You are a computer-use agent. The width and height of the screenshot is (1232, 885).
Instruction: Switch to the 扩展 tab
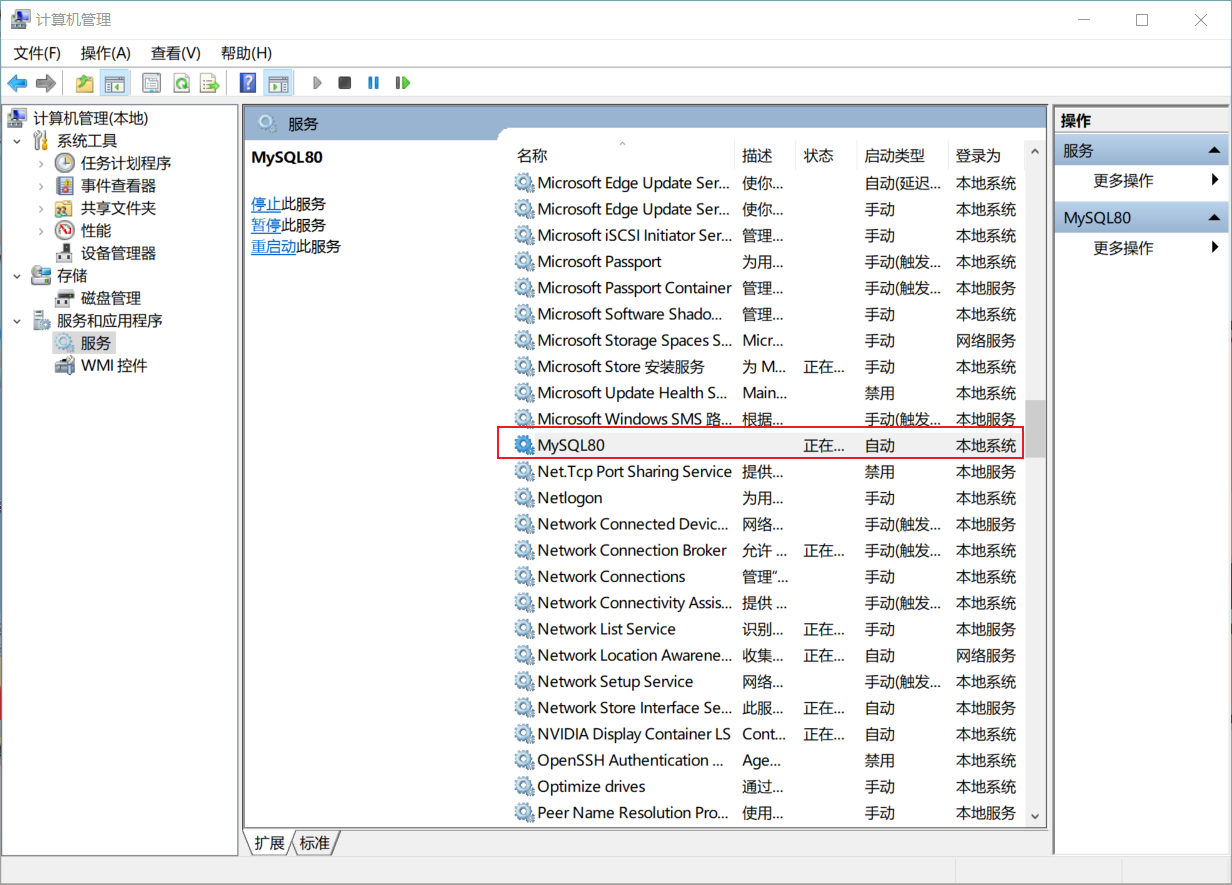270,843
